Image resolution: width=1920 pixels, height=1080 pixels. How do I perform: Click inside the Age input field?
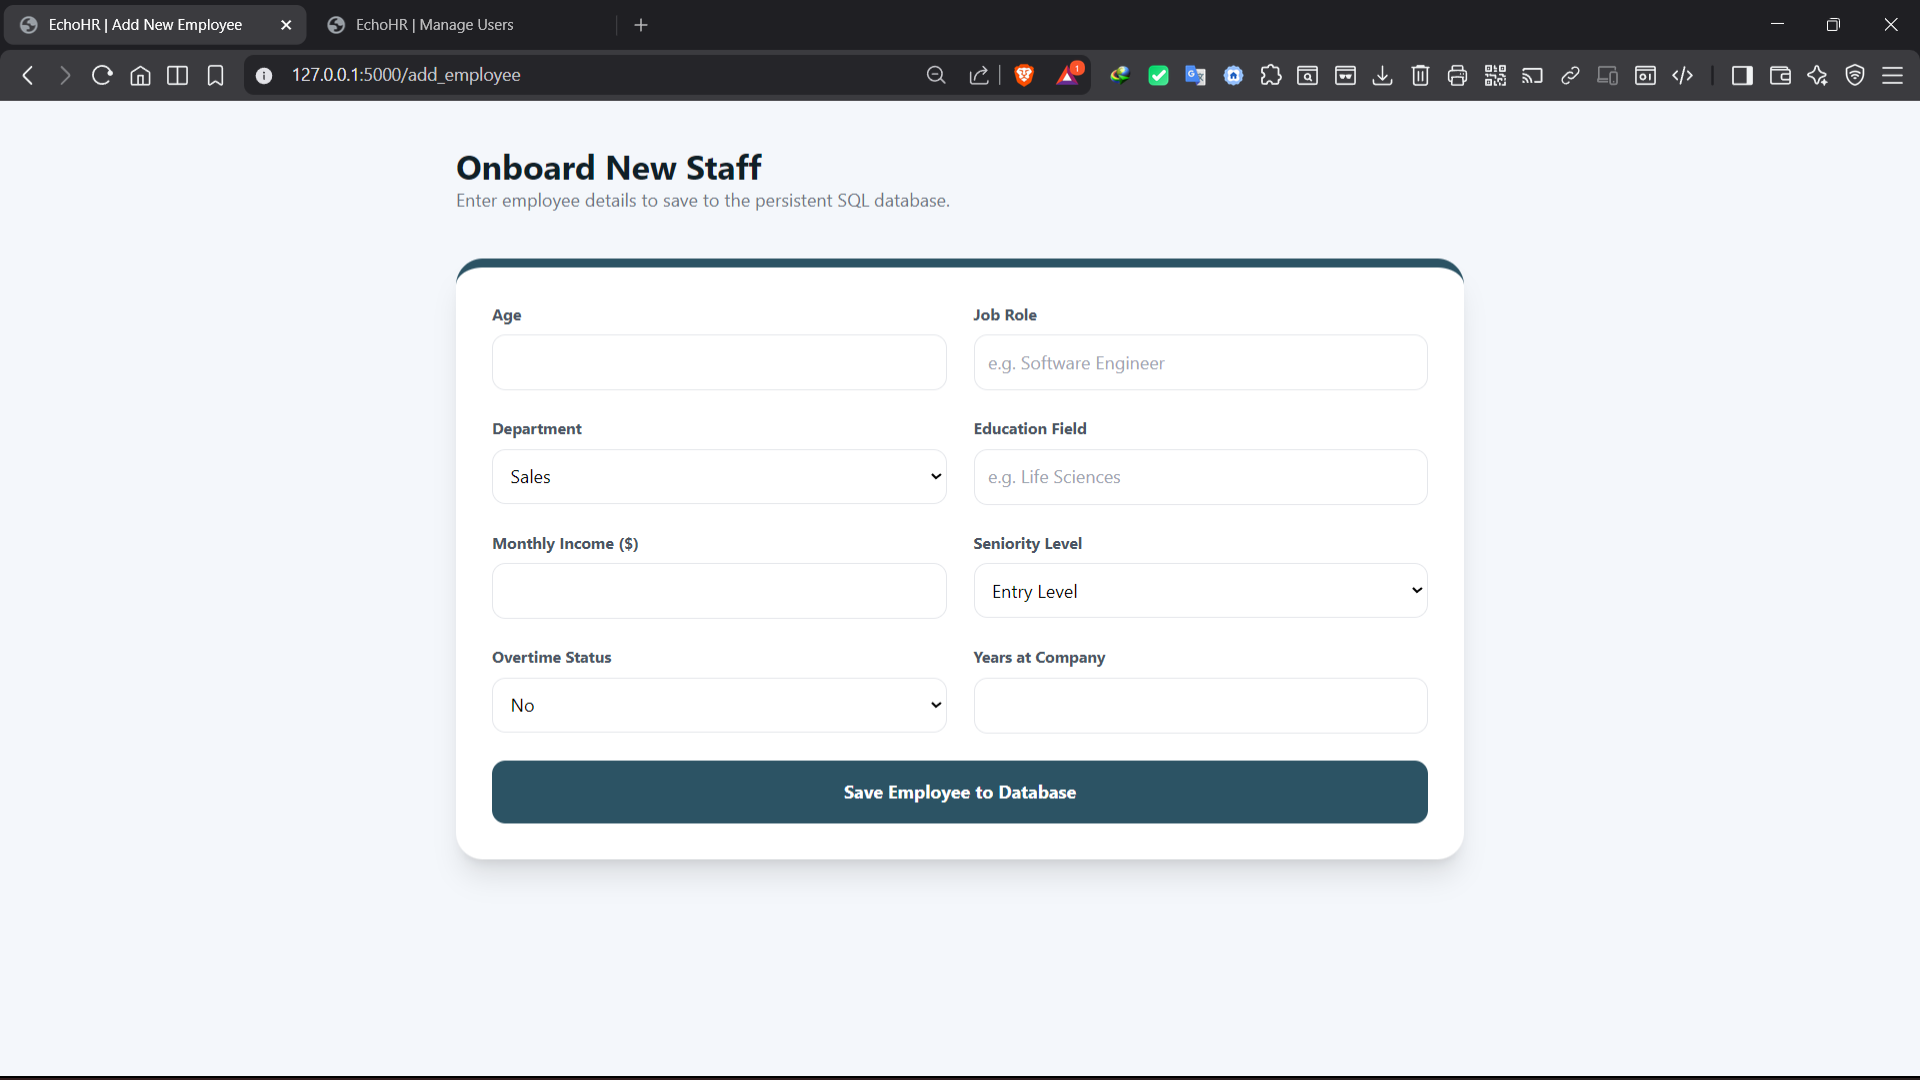click(718, 362)
